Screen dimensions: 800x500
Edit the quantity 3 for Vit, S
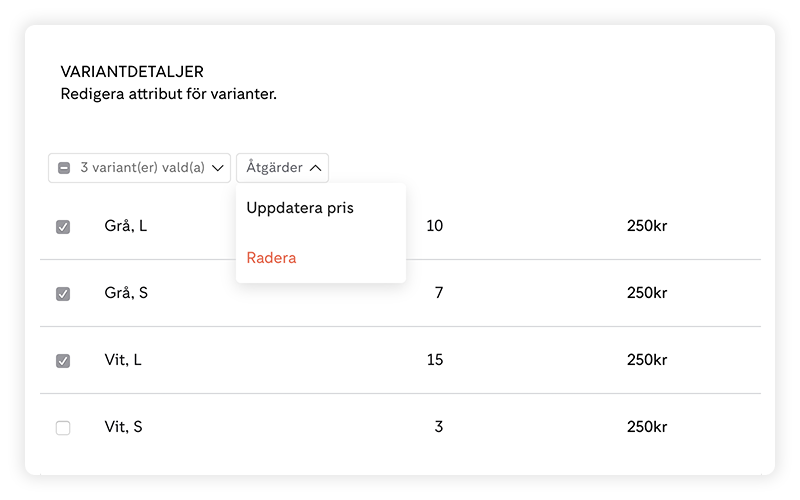tap(438, 427)
